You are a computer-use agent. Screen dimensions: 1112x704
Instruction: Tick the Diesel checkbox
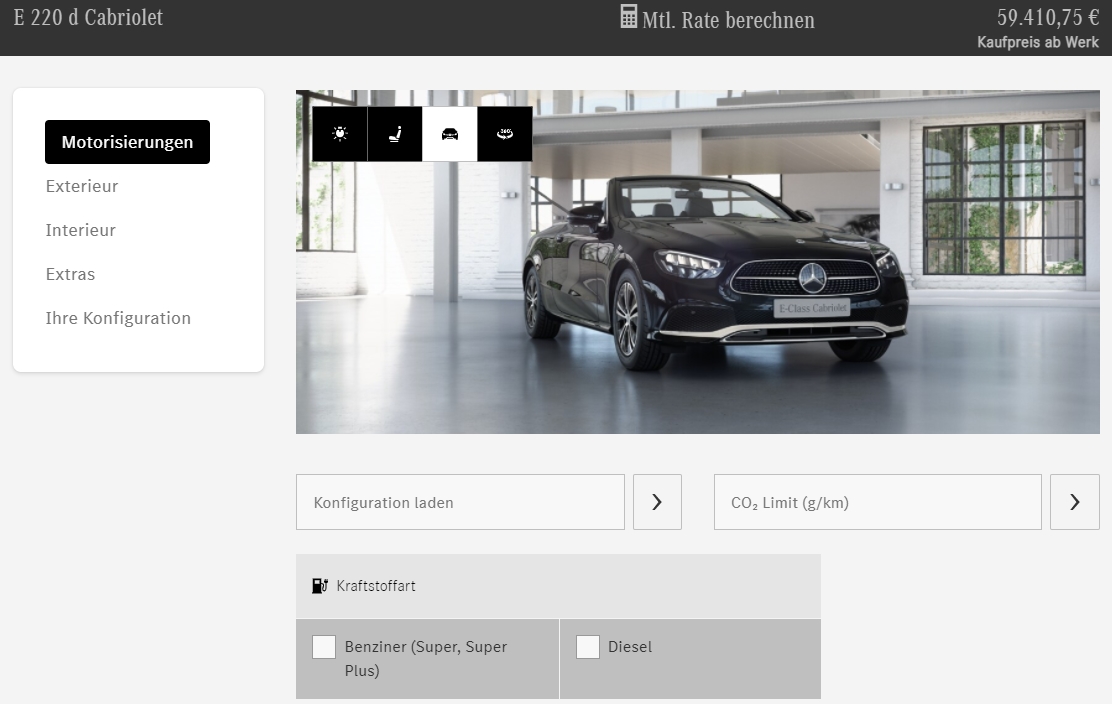[x=588, y=647]
